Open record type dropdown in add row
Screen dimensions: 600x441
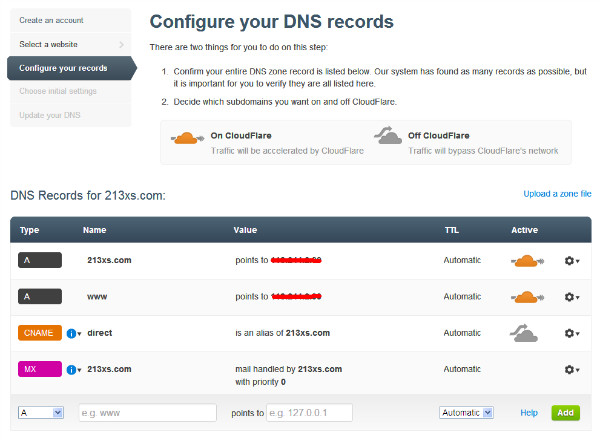pyautogui.click(x=41, y=413)
